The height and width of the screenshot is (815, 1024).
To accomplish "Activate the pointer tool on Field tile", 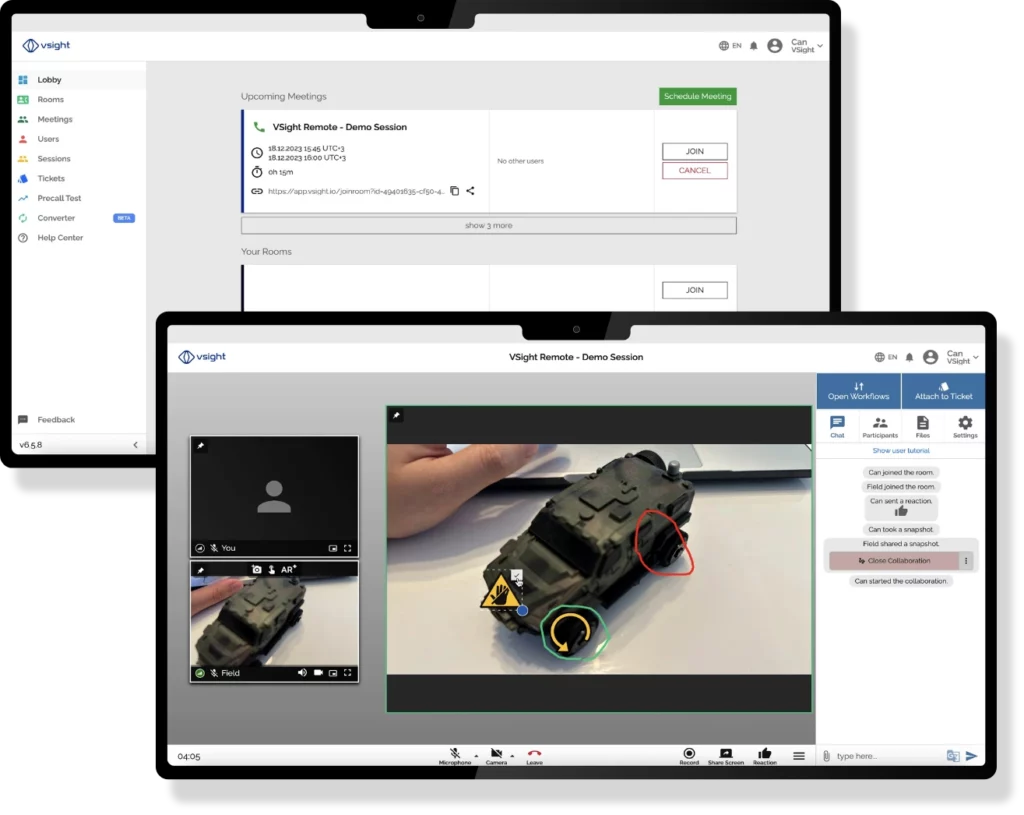I will coord(272,569).
